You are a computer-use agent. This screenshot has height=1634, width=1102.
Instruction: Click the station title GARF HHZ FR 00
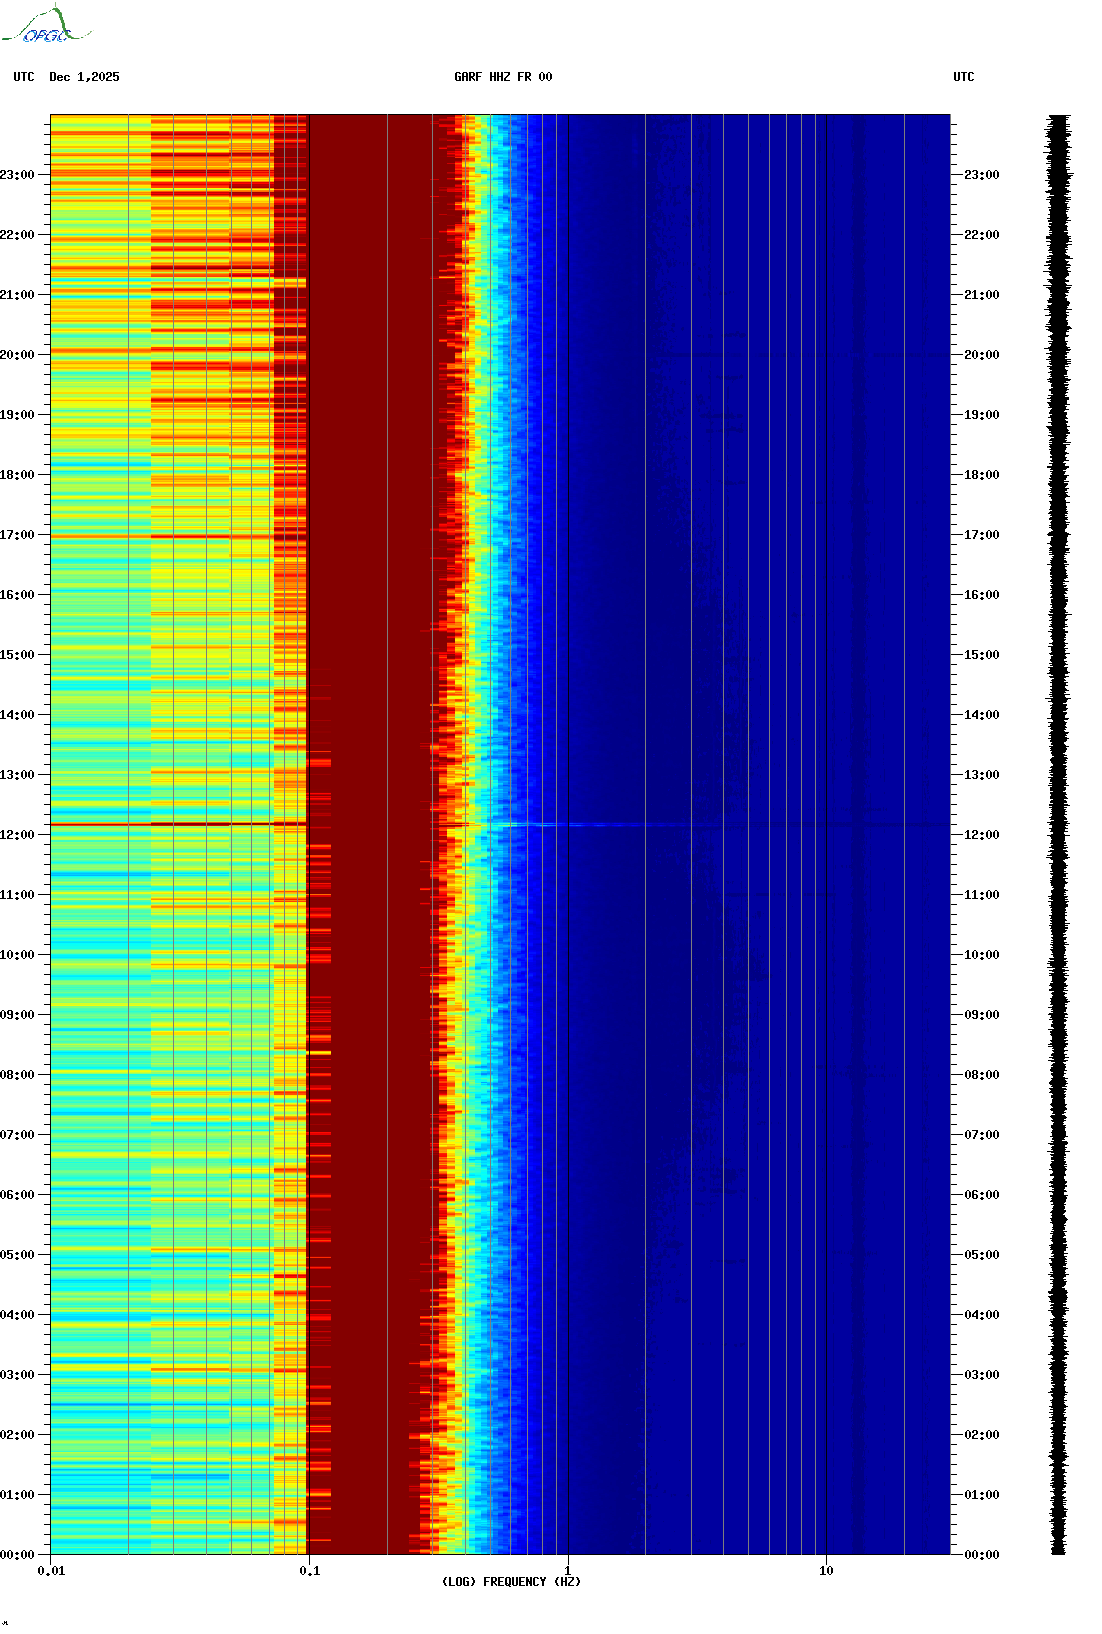[503, 77]
